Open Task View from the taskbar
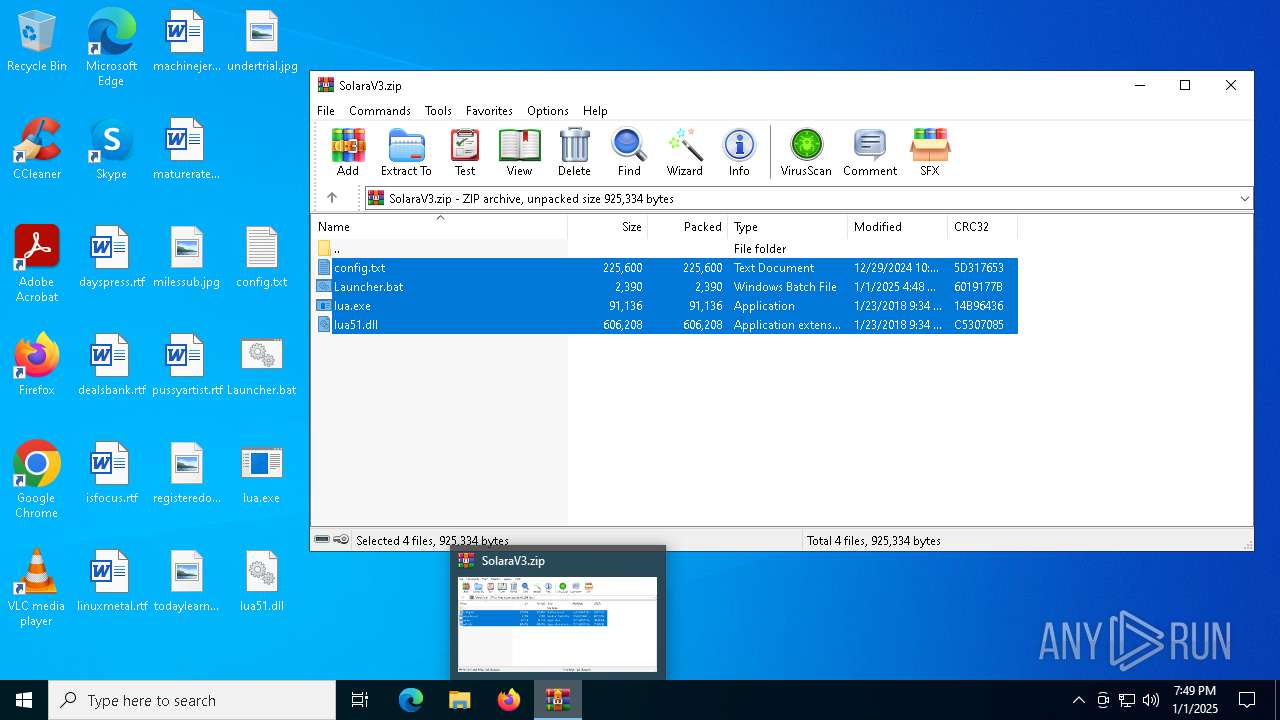The width and height of the screenshot is (1280, 720). click(360, 700)
